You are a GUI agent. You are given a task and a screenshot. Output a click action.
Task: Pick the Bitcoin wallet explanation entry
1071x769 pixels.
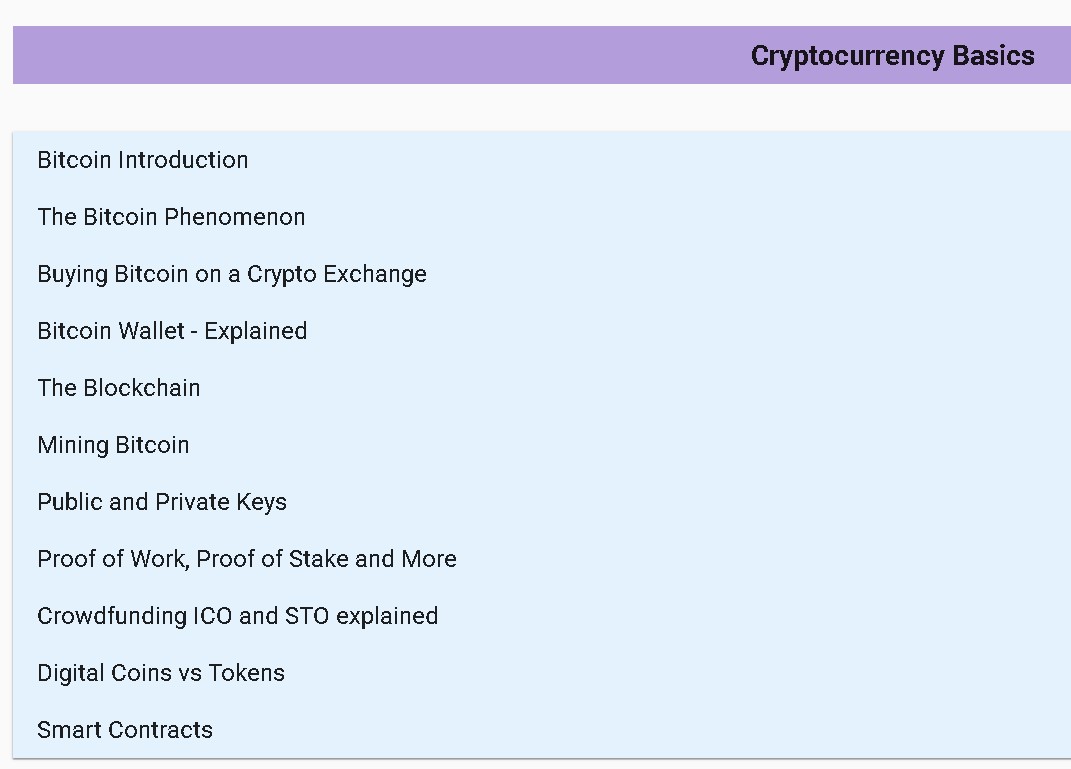(x=172, y=331)
